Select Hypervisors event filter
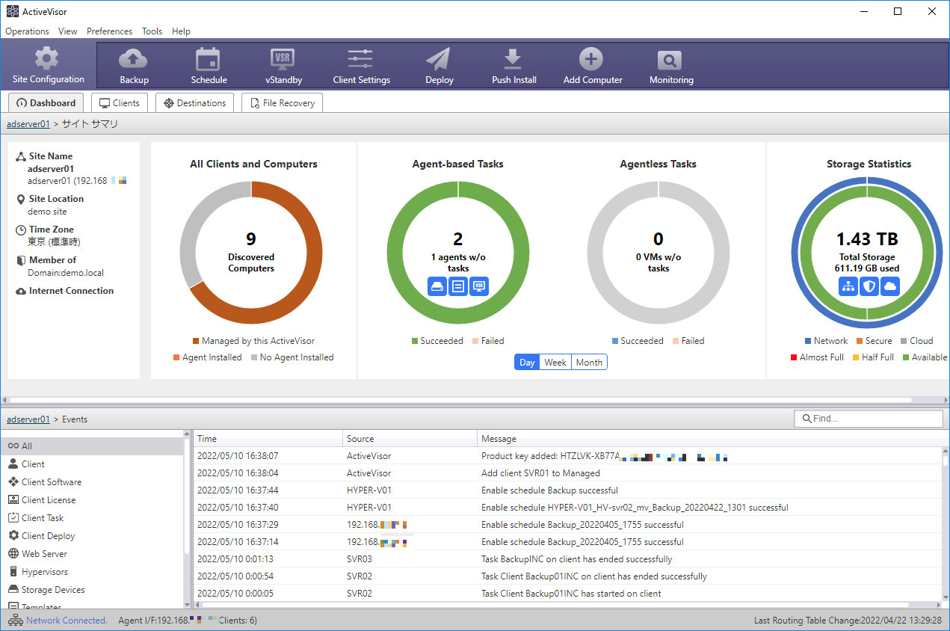 (93, 572)
